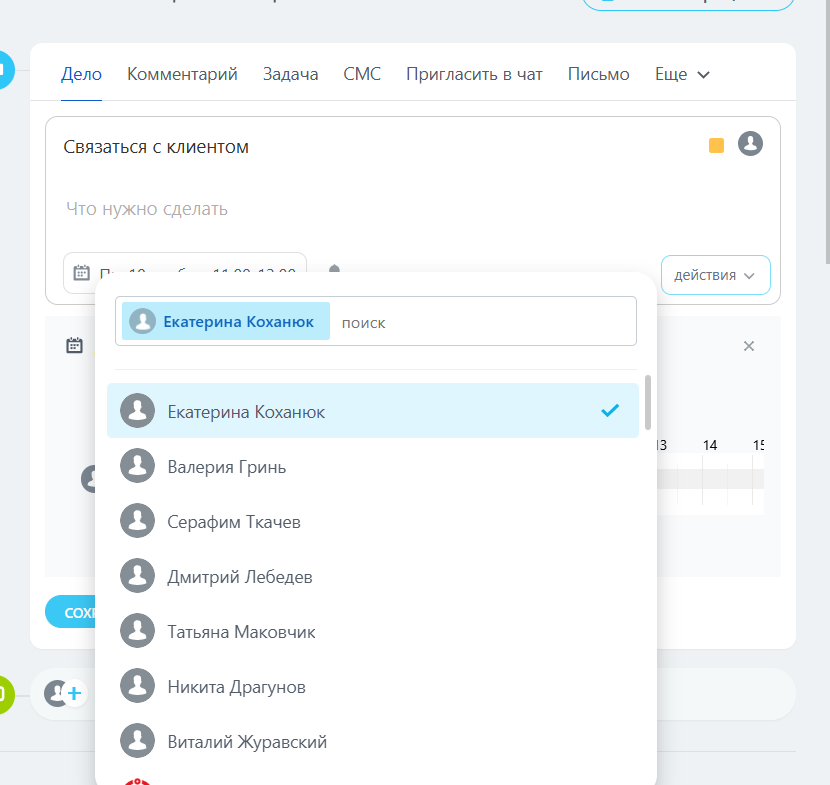Select Екатерина Коханюк in the list
The width and height of the screenshot is (830, 785).
tap(373, 411)
